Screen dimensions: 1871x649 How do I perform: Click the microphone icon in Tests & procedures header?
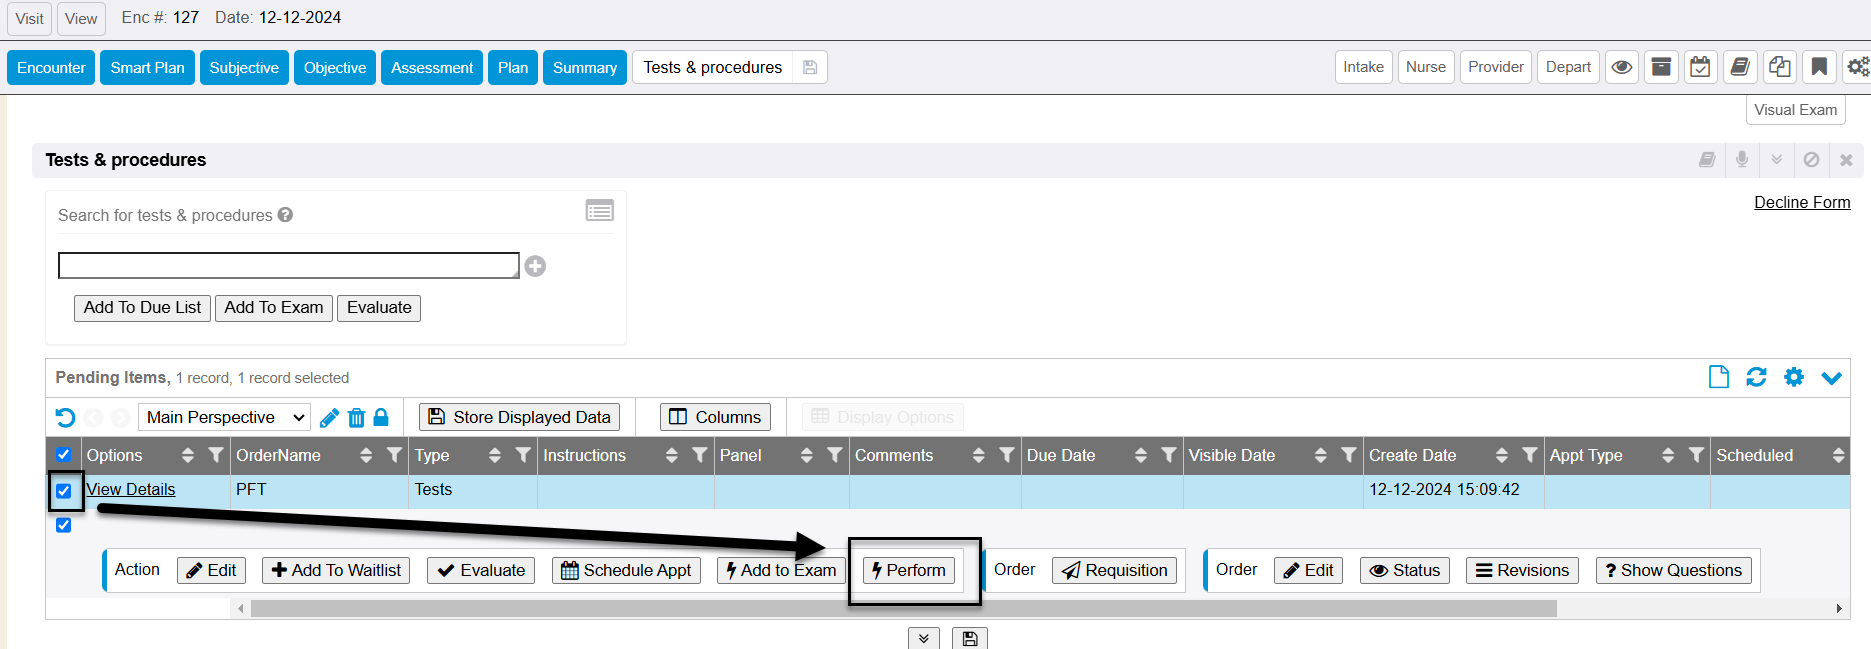click(x=1742, y=160)
